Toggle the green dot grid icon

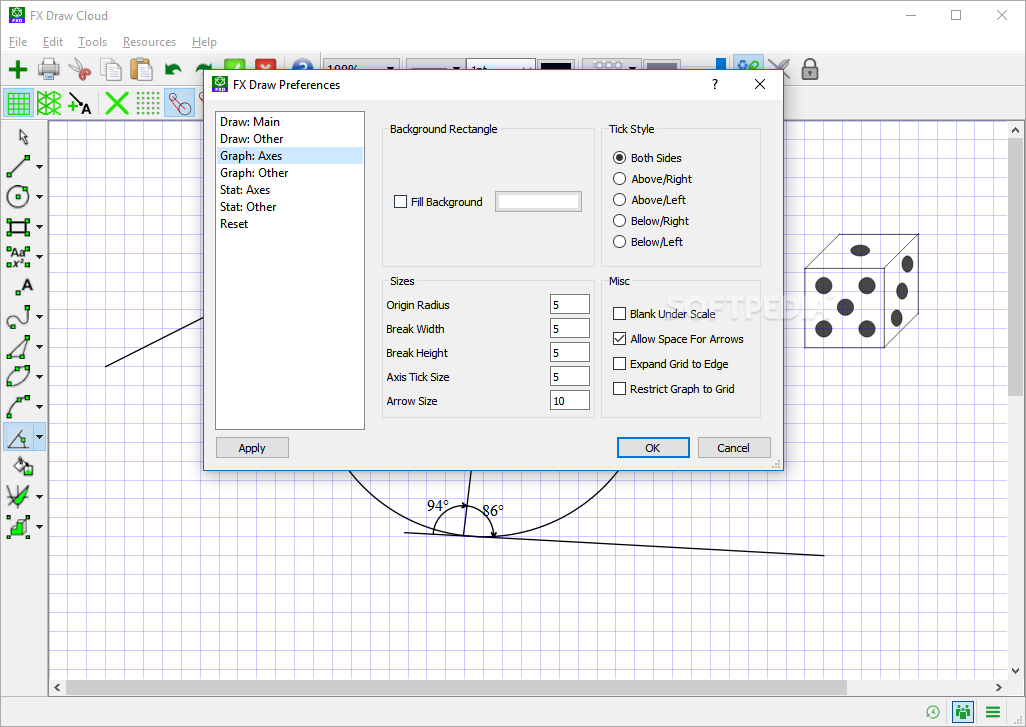coord(148,103)
